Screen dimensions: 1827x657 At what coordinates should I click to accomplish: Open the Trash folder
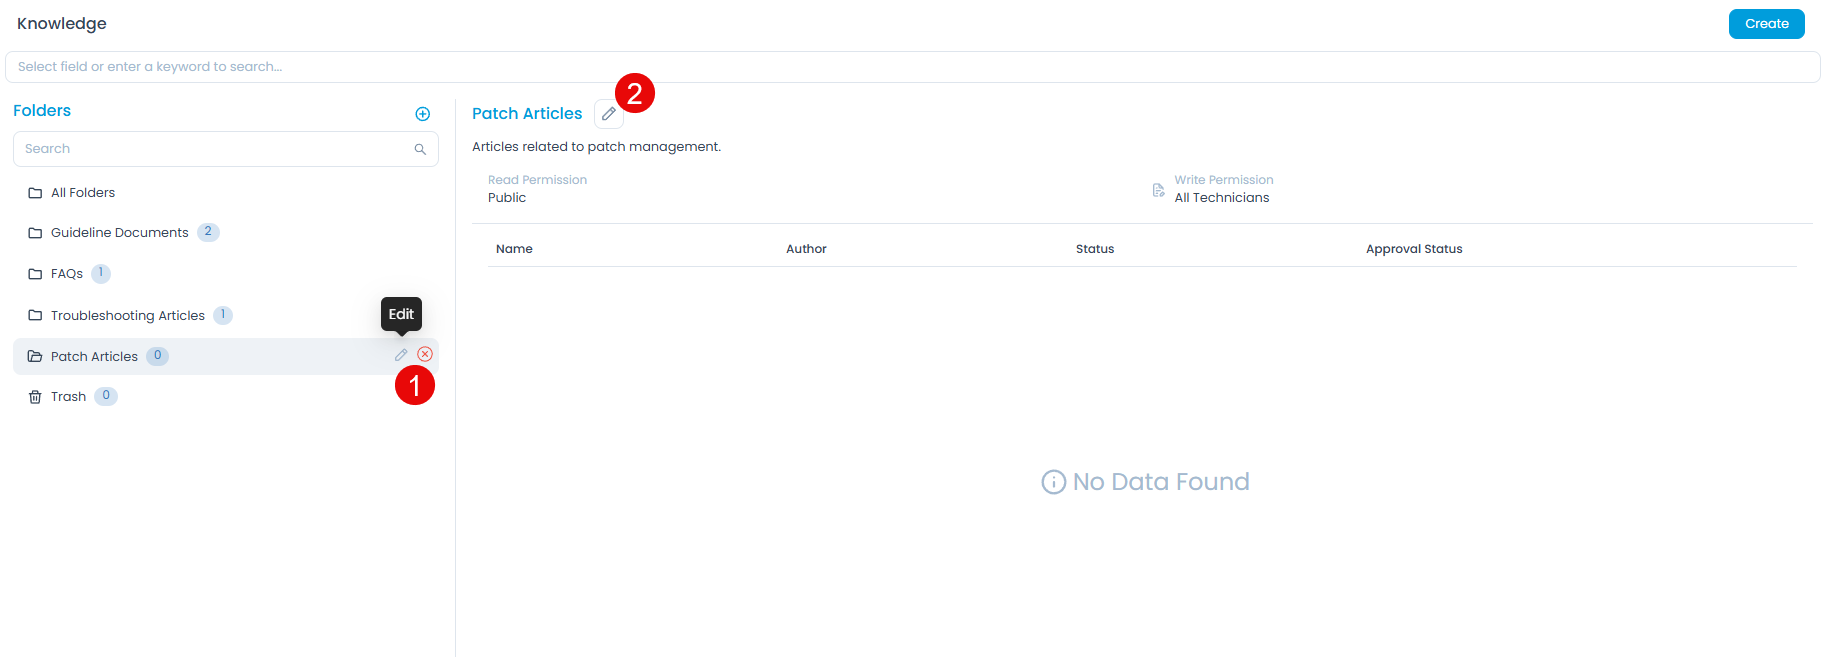[68, 397]
